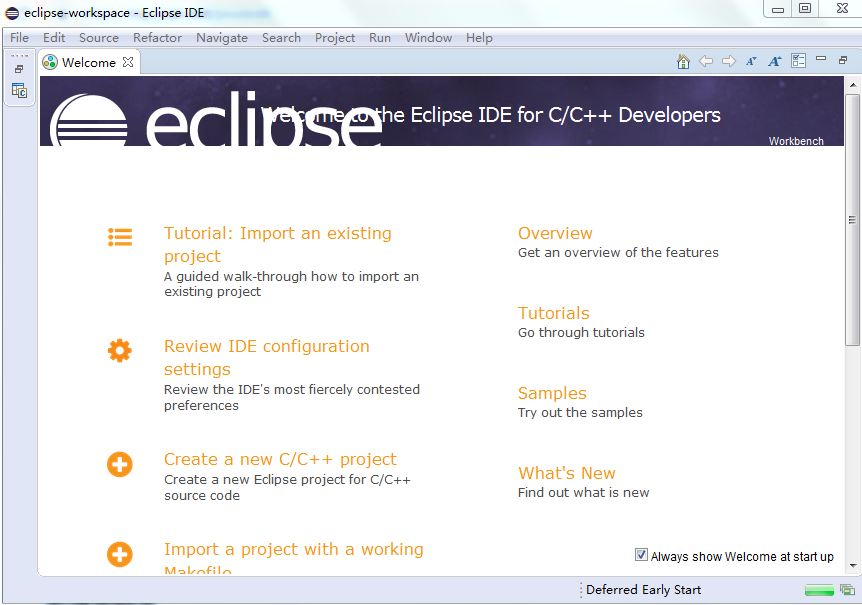Viewport: 862px width, 605px height.
Task: Click the gear icon for IDE configuration
Action: (120, 351)
